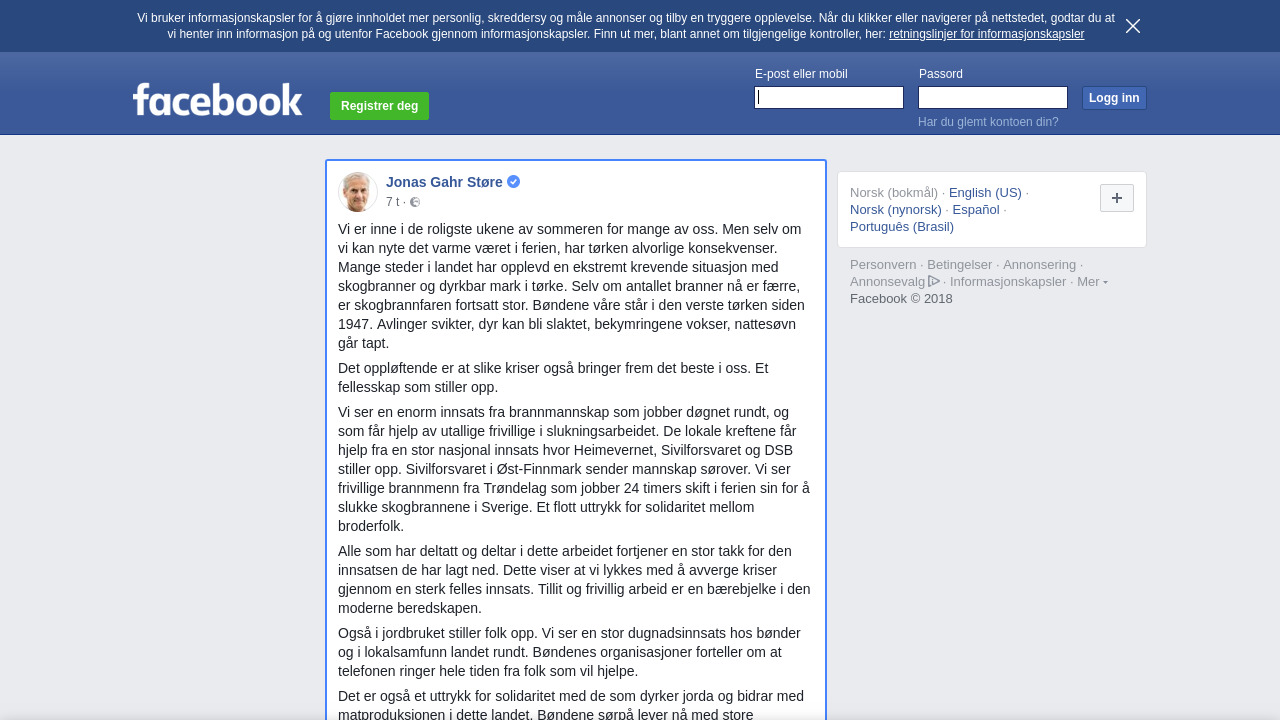Expand the Mer footer dropdown
Image resolution: width=1280 pixels, height=720 pixels.
tap(1092, 281)
